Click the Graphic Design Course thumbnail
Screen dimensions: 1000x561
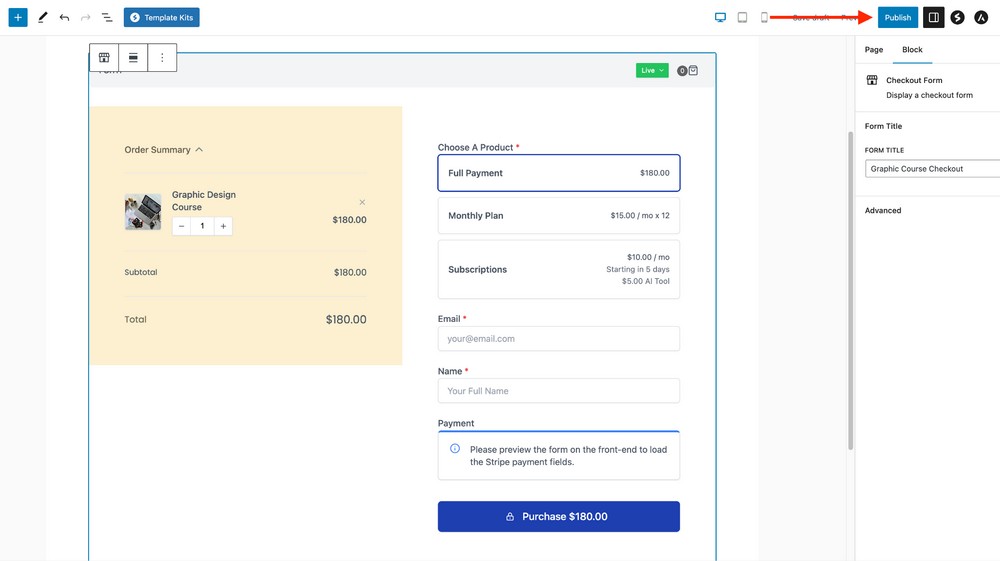coord(143,212)
